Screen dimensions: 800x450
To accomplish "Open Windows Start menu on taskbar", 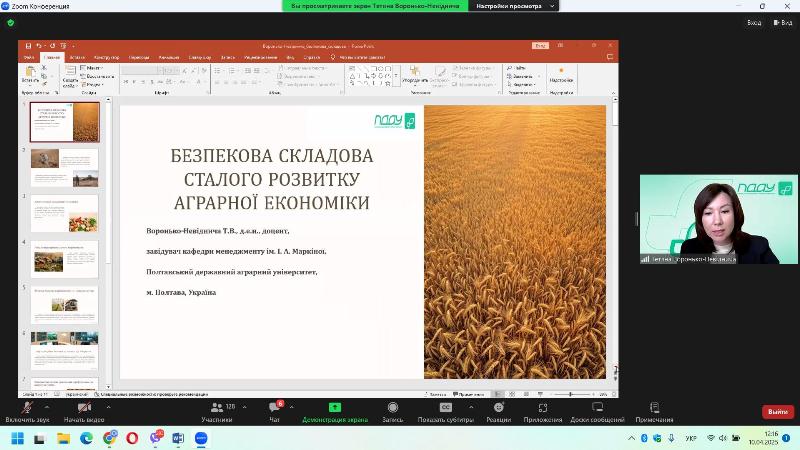I will pos(17,438).
